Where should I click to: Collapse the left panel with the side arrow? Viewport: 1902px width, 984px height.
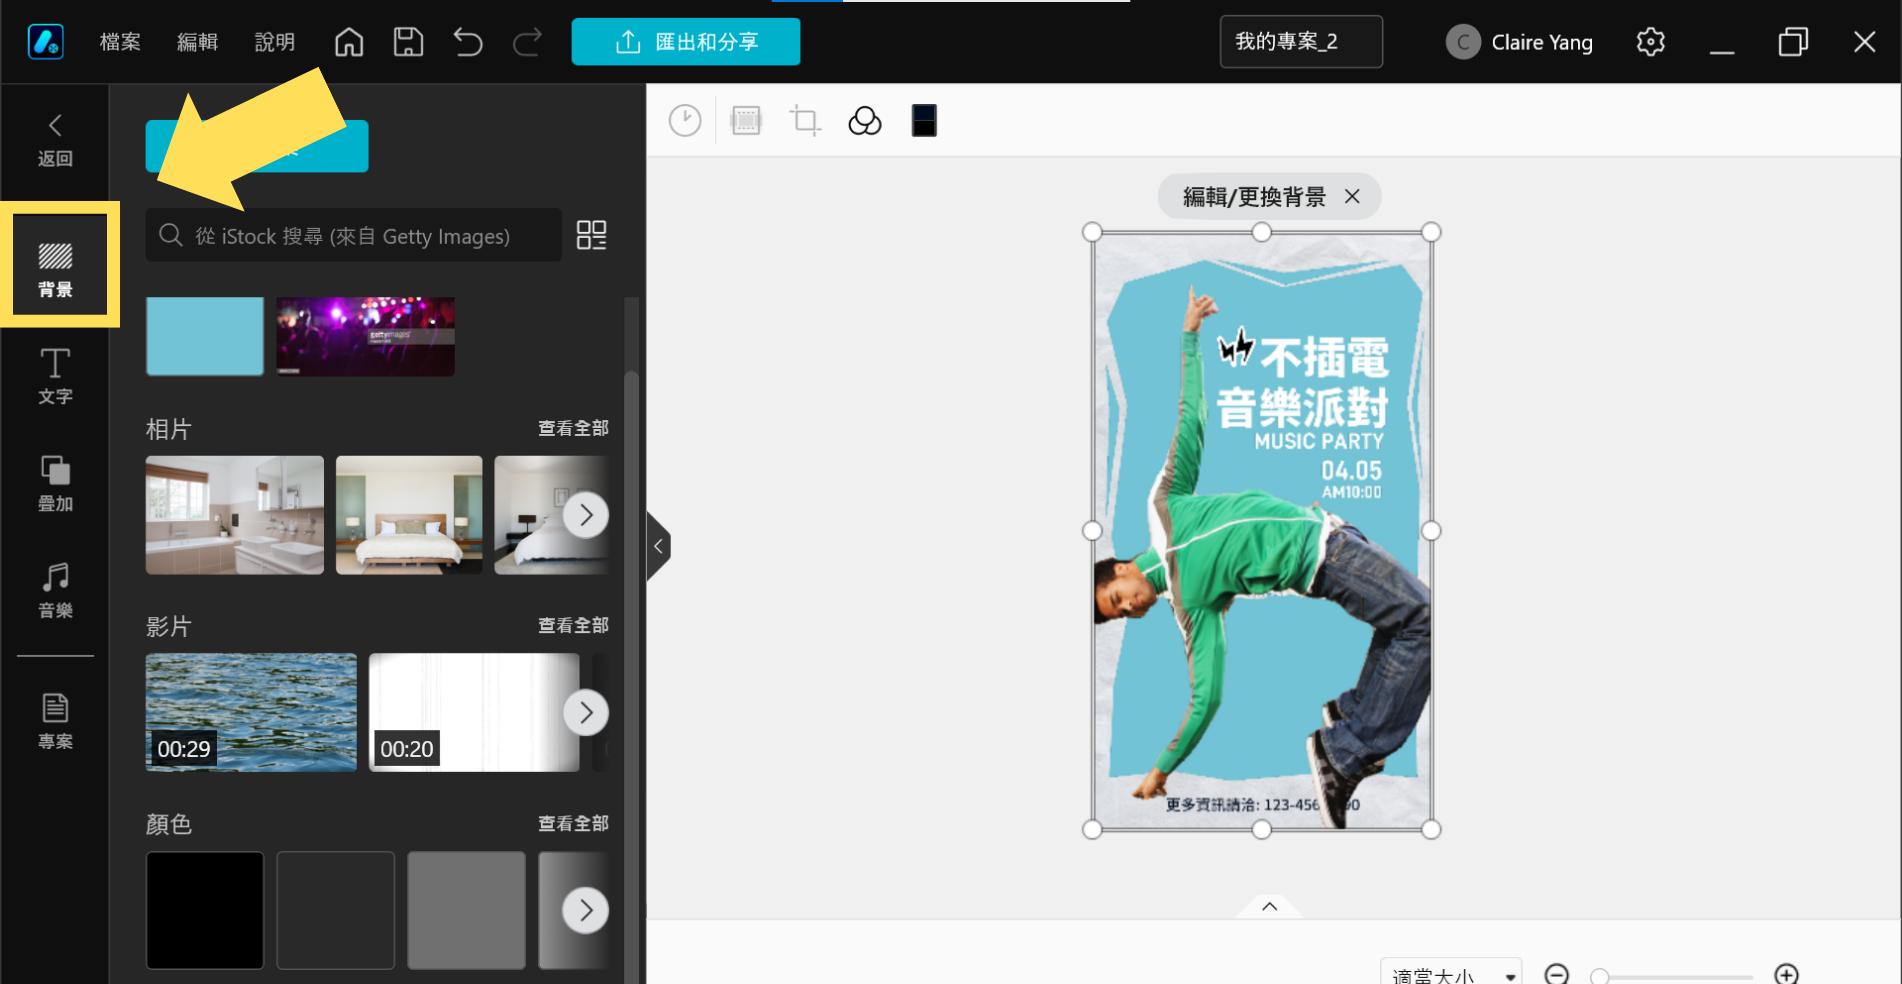point(658,546)
